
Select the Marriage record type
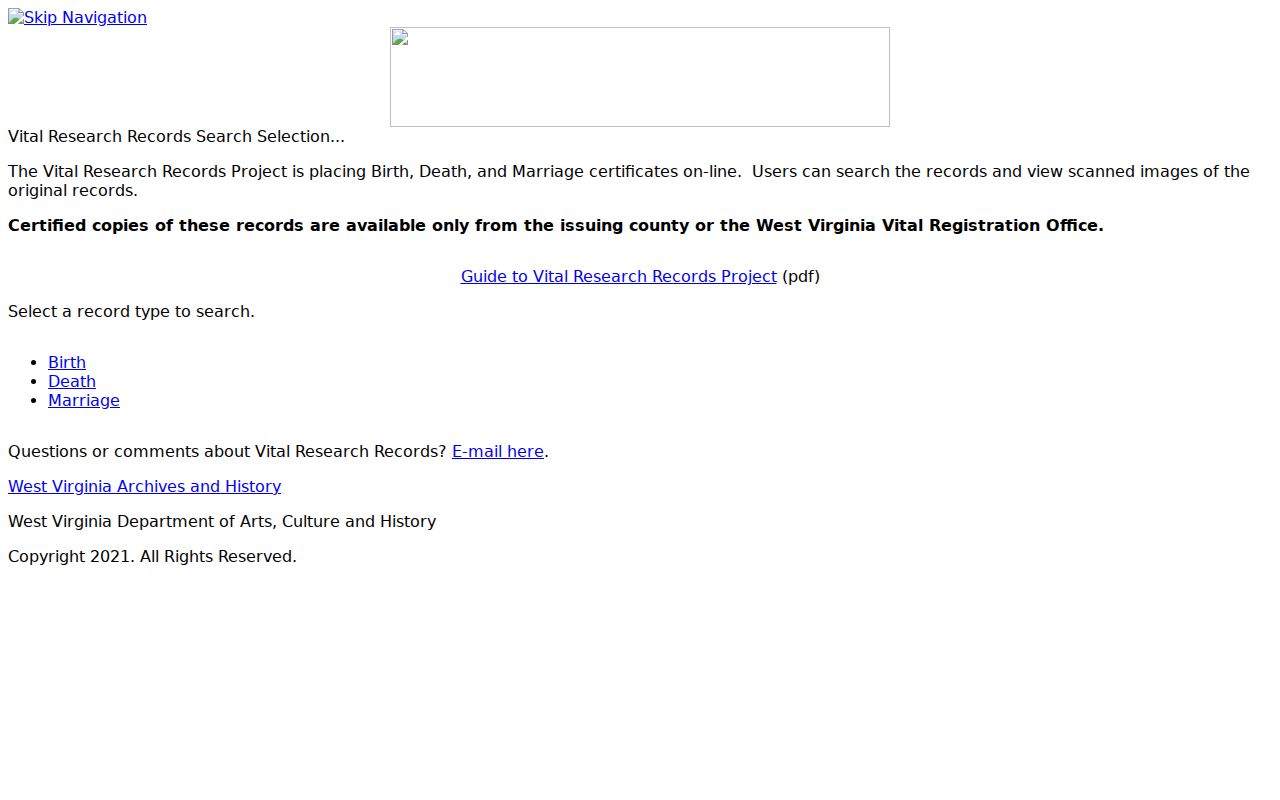coord(84,400)
